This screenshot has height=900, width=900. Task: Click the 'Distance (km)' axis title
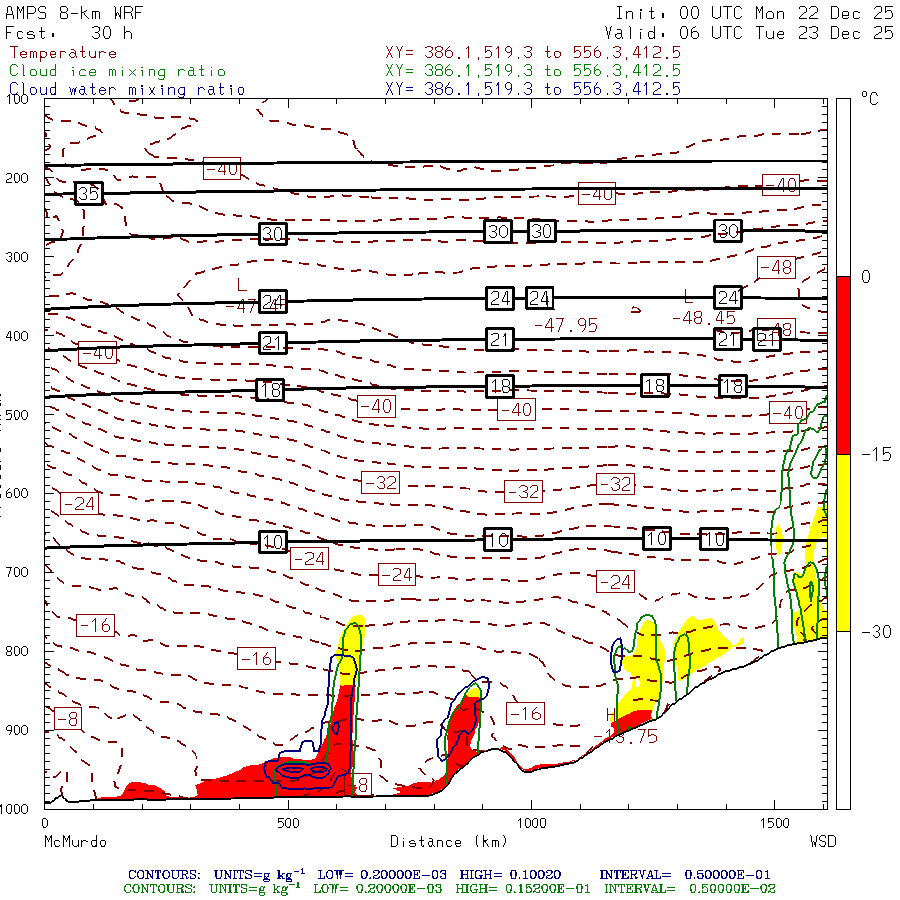pyautogui.click(x=449, y=841)
